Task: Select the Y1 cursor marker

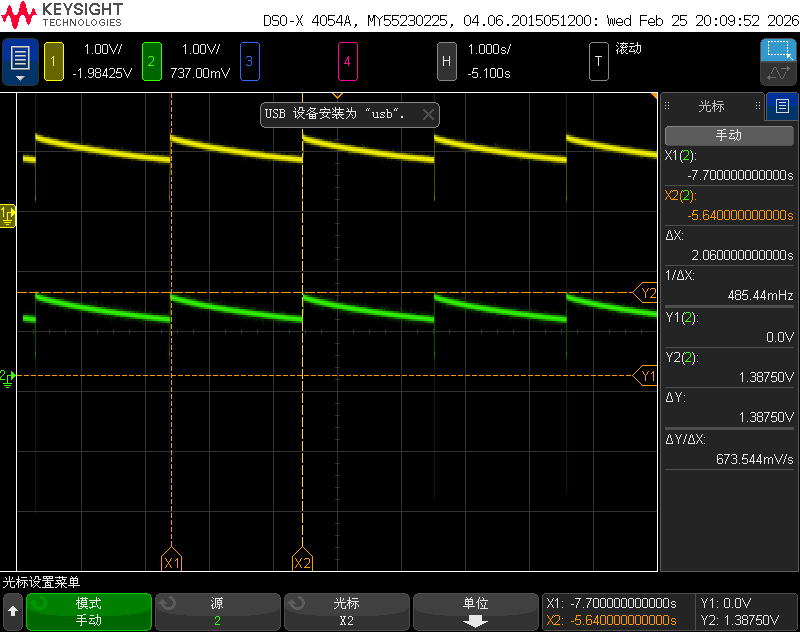Action: (645, 376)
